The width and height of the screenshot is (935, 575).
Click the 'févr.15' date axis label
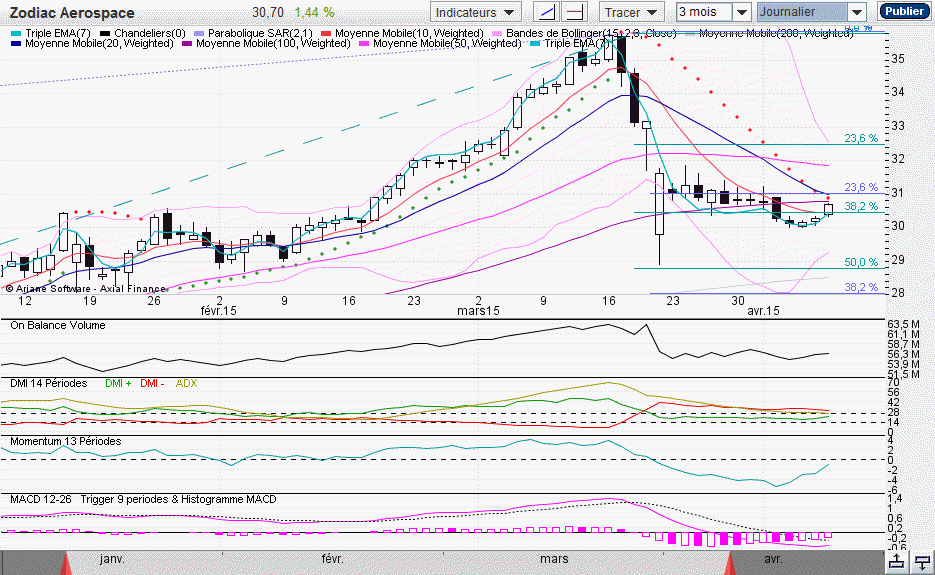(218, 311)
